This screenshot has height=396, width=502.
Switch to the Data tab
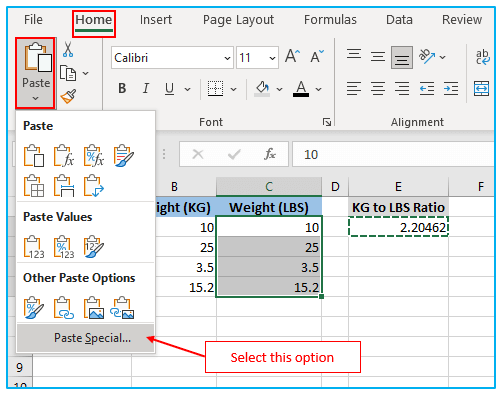tap(399, 20)
